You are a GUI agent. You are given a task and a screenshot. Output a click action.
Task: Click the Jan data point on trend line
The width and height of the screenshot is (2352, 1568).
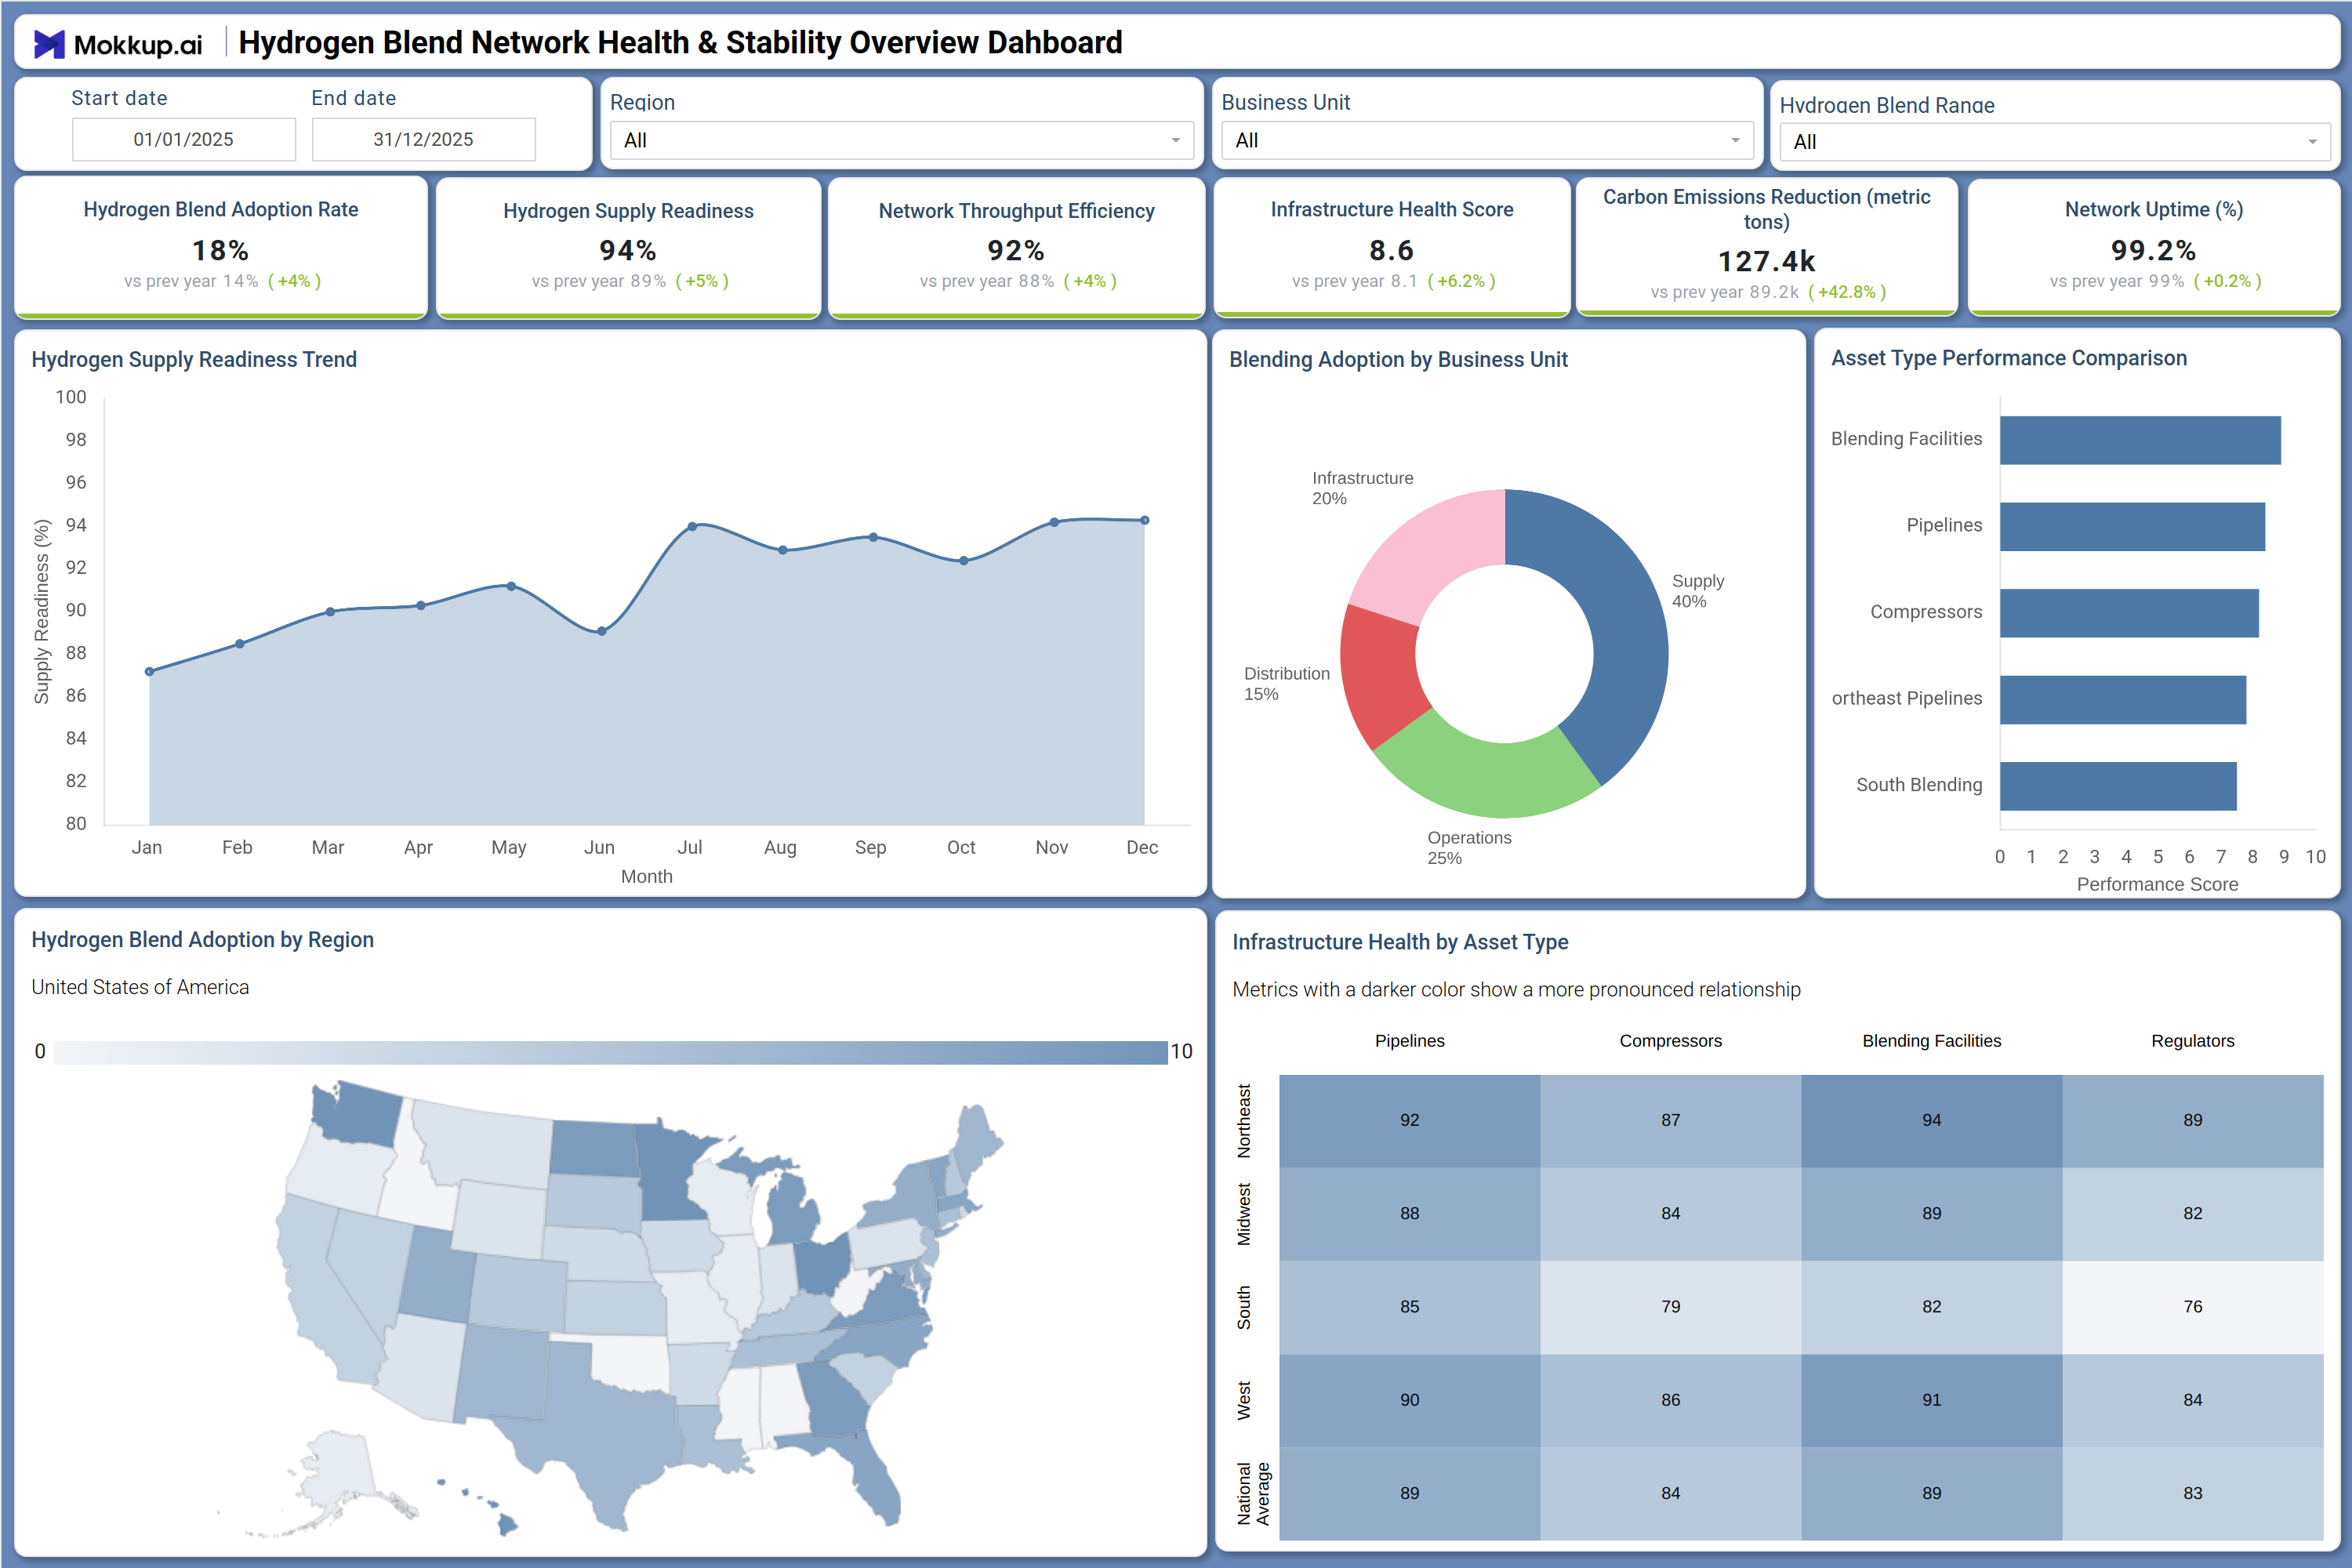pyautogui.click(x=149, y=672)
